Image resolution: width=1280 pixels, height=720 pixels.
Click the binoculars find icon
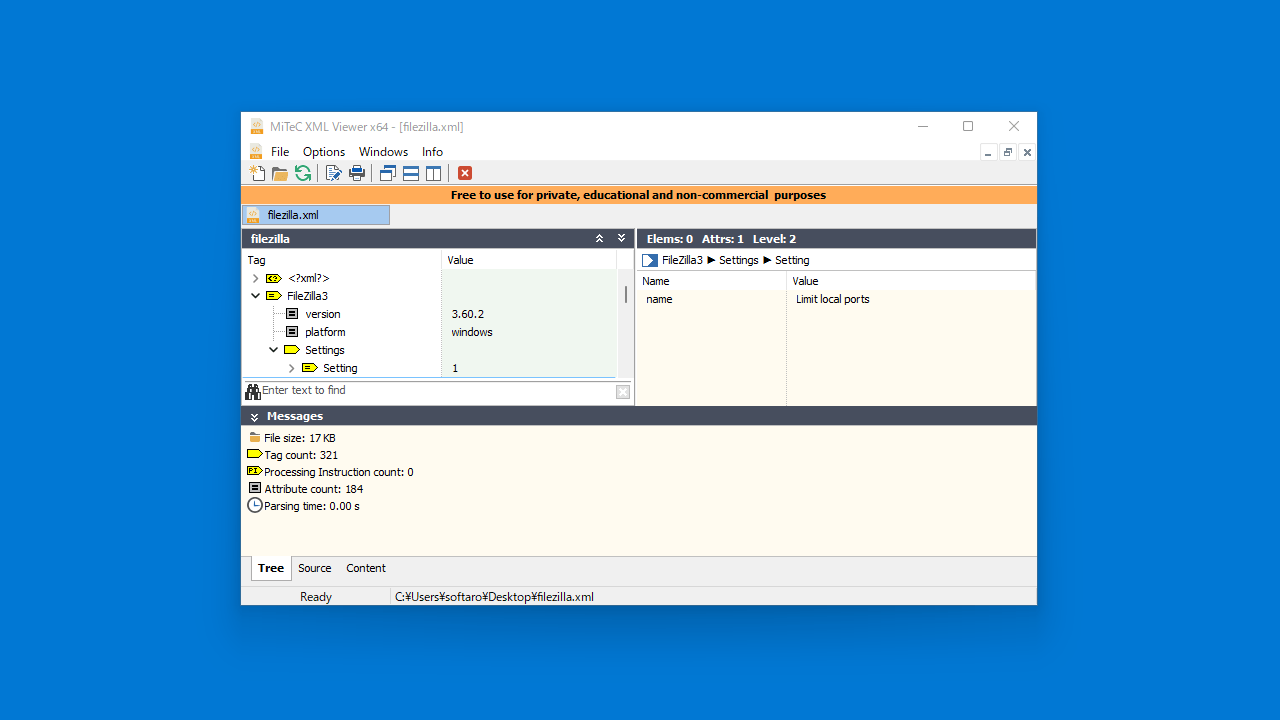pyautogui.click(x=253, y=391)
